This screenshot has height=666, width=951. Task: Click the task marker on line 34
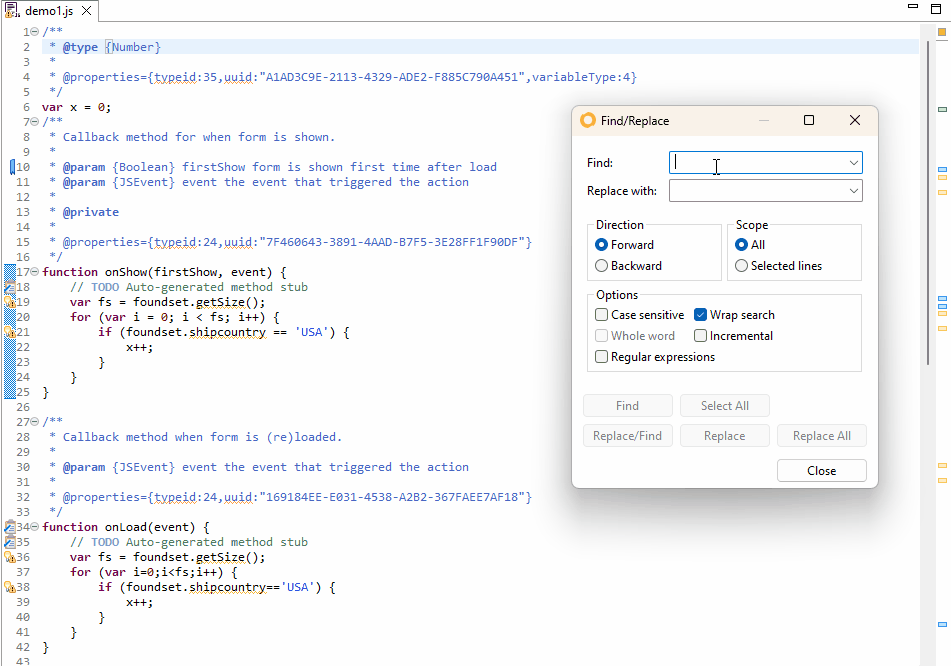10,526
